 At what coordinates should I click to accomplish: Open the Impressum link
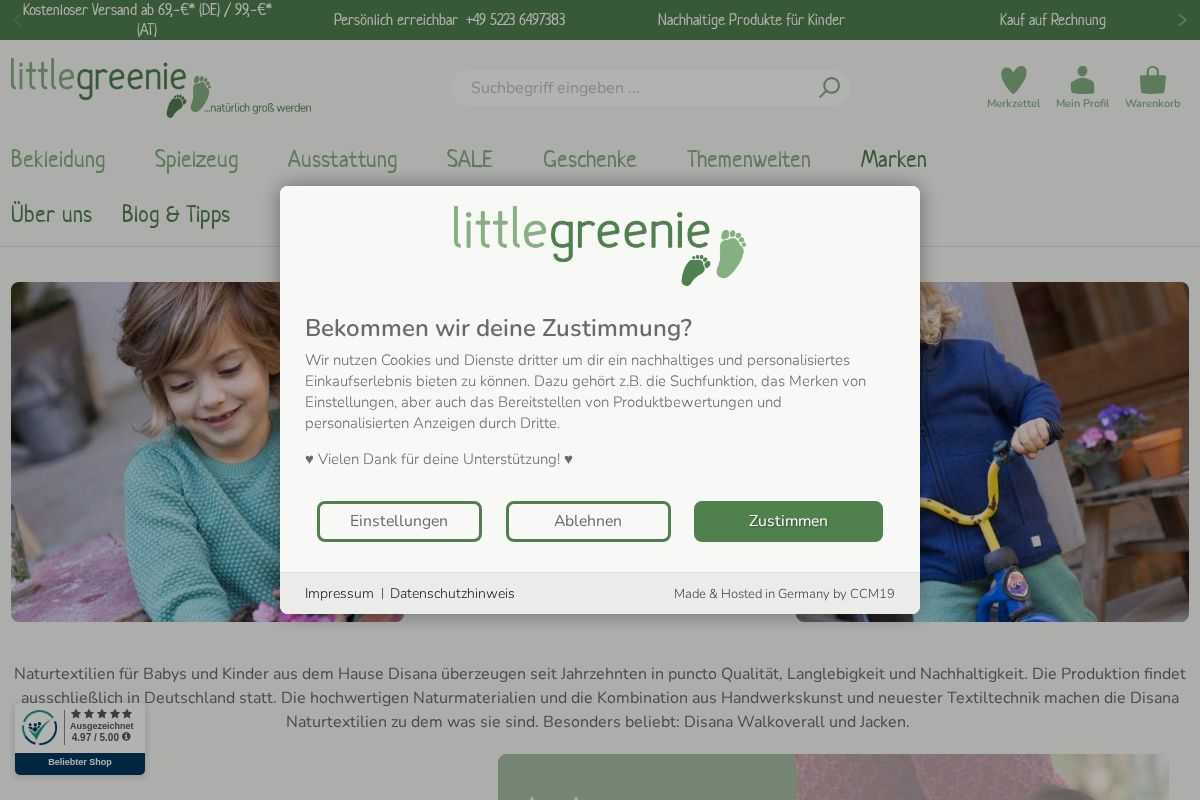point(339,594)
